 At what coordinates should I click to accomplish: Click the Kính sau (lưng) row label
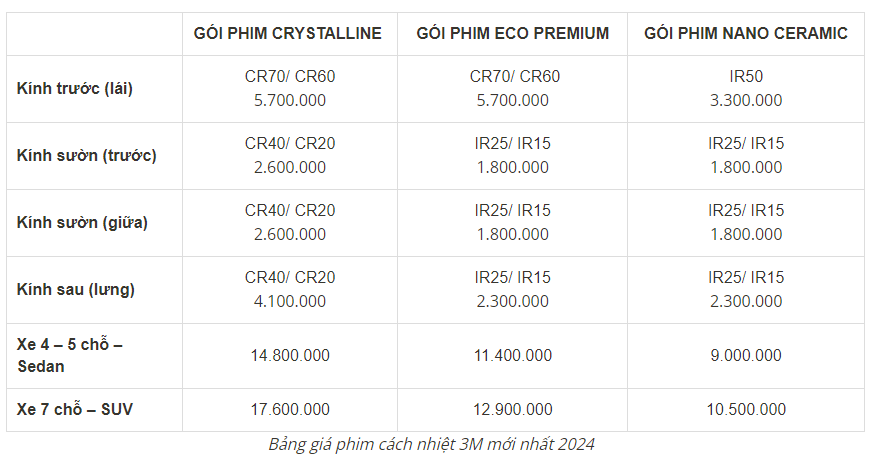76,289
